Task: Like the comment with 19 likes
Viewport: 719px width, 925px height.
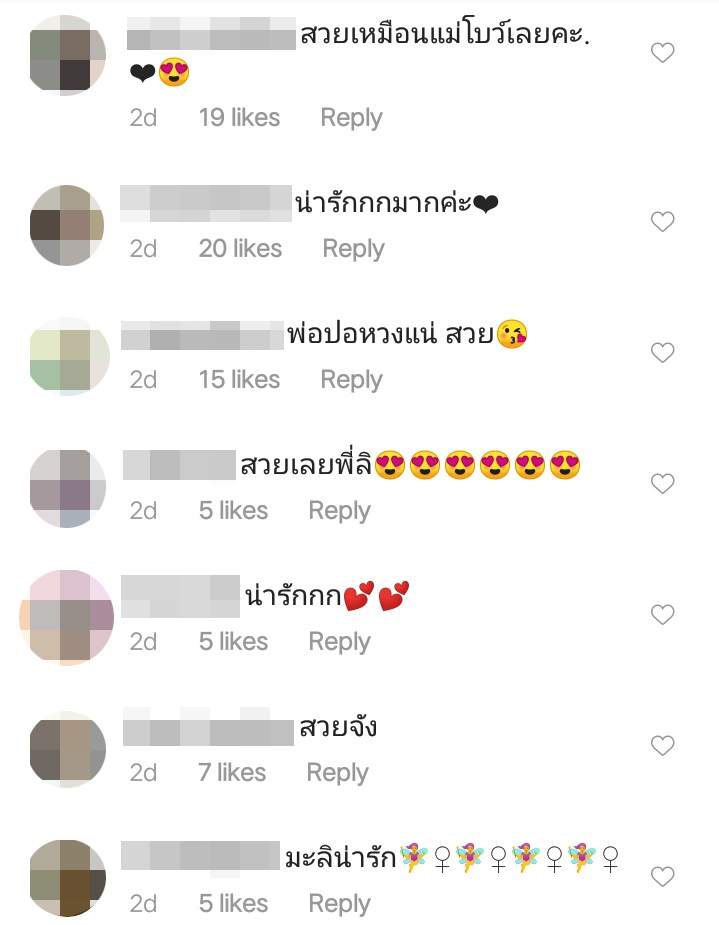Action: (662, 53)
